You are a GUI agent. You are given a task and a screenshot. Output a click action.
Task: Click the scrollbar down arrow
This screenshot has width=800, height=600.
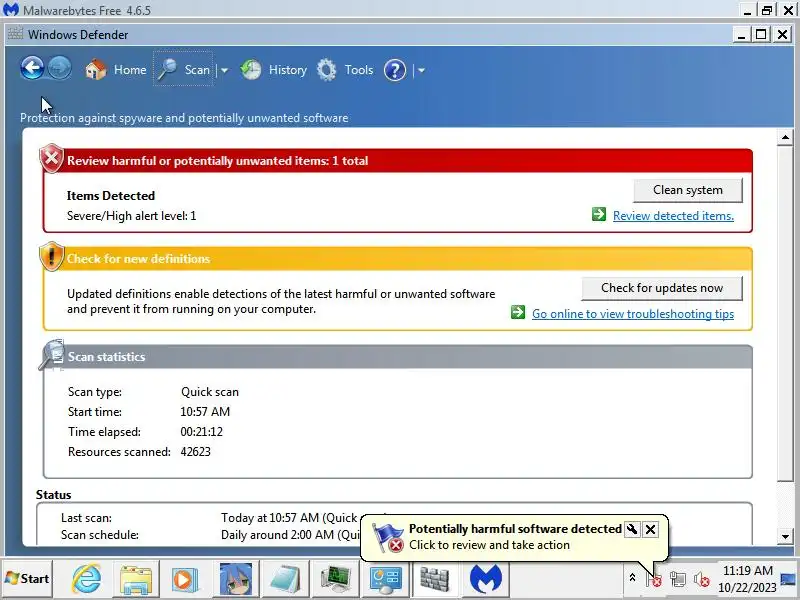pos(785,536)
